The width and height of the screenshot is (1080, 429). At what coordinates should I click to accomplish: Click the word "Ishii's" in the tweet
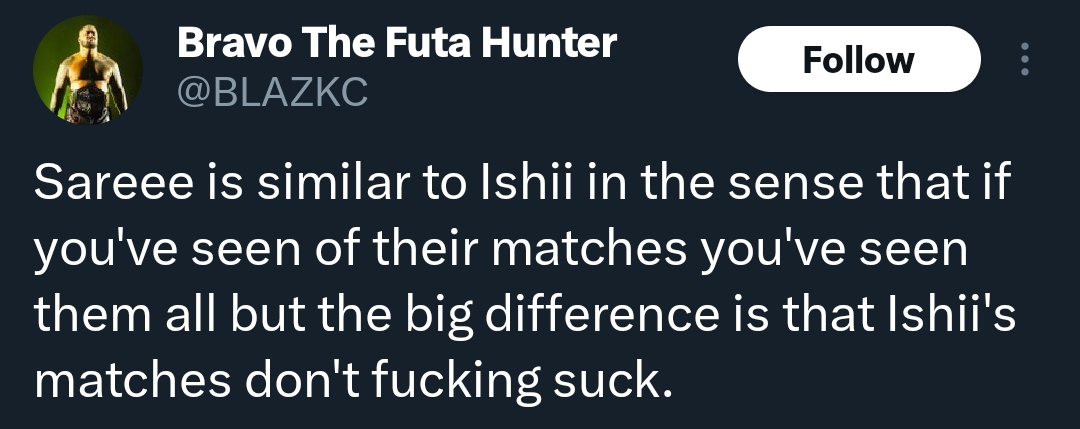964,315
